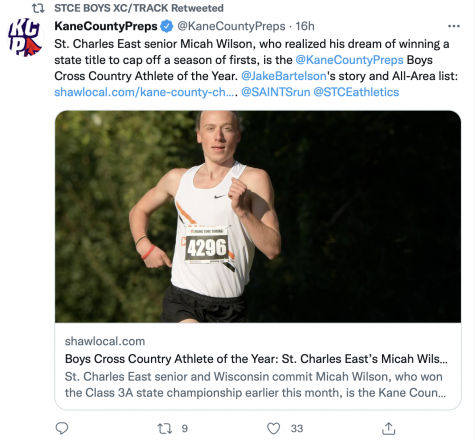Image resolution: width=475 pixels, height=441 pixels.
Task: Open the three-dot more options menu
Action: tap(454, 26)
